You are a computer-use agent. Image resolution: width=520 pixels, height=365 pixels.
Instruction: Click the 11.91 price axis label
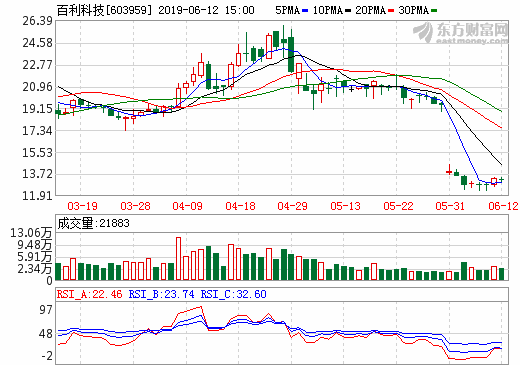[37, 196]
